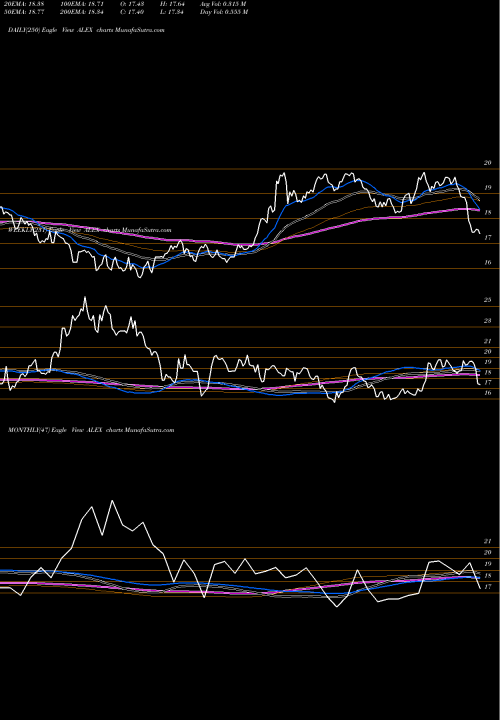The height and width of the screenshot is (720, 500).
Task: Click the WEEKLY Eagle View ALEX chart title
Action: 90,230
